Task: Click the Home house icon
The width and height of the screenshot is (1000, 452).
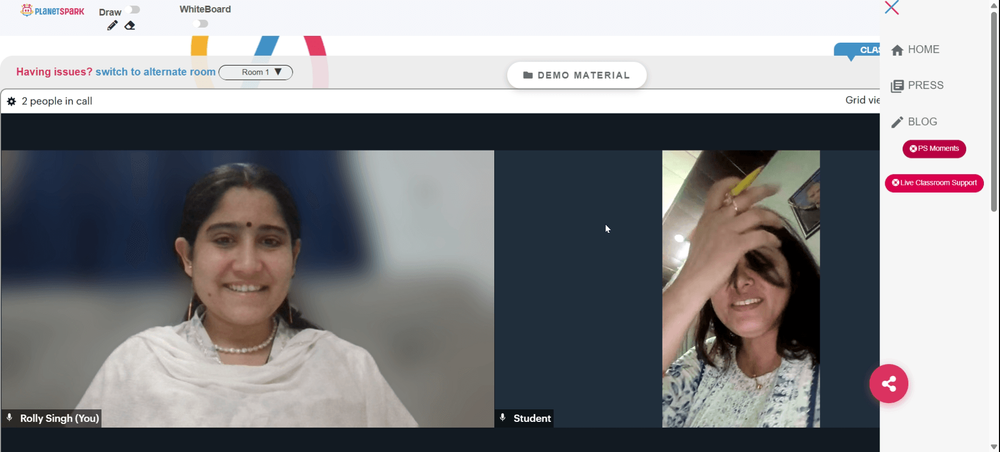Action: 897,50
